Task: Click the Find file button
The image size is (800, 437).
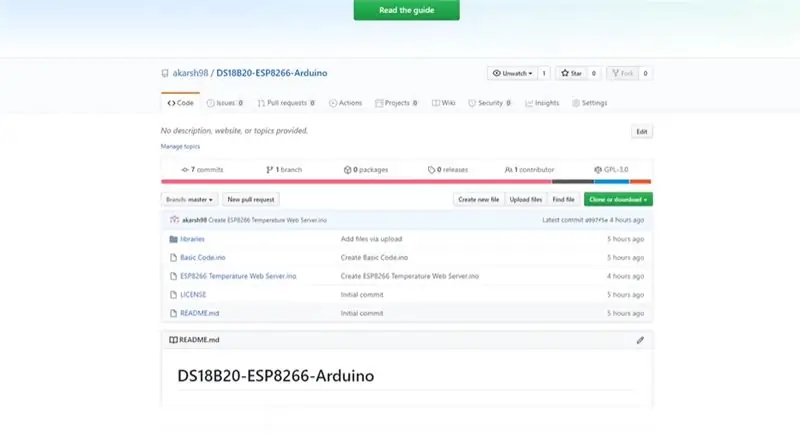Action: [x=563, y=199]
